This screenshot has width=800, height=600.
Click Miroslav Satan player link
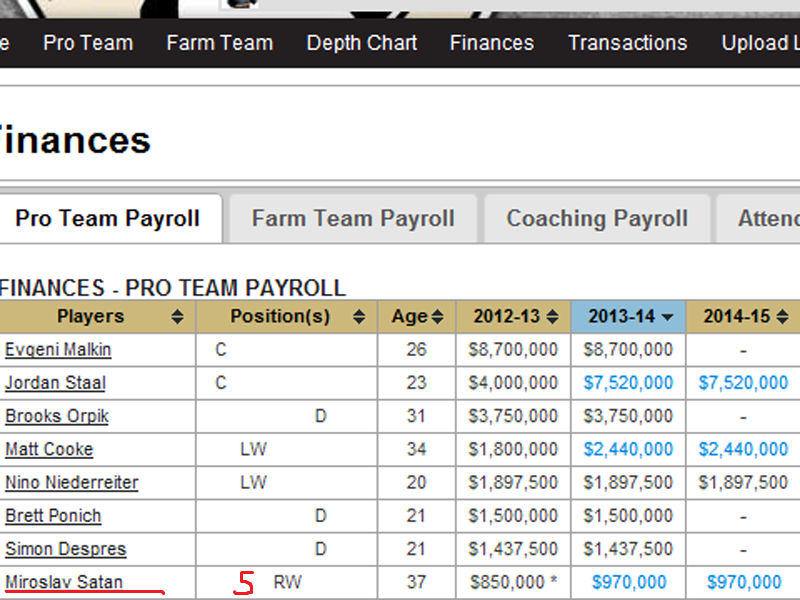64,582
